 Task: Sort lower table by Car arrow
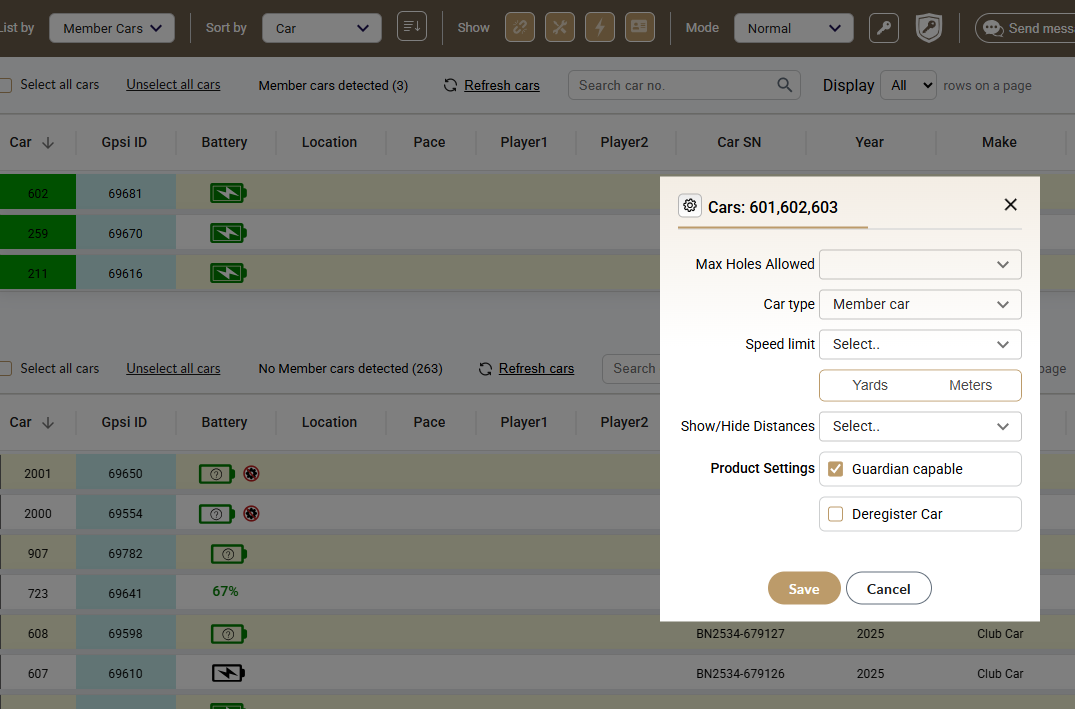pos(48,422)
